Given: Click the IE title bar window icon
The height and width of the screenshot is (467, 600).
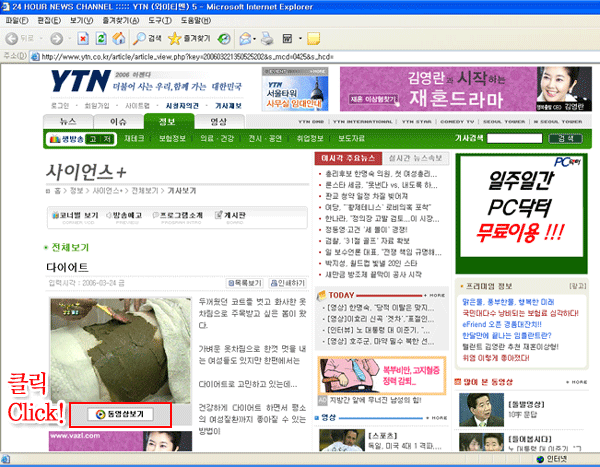Looking at the screenshot, I should 5,7.
